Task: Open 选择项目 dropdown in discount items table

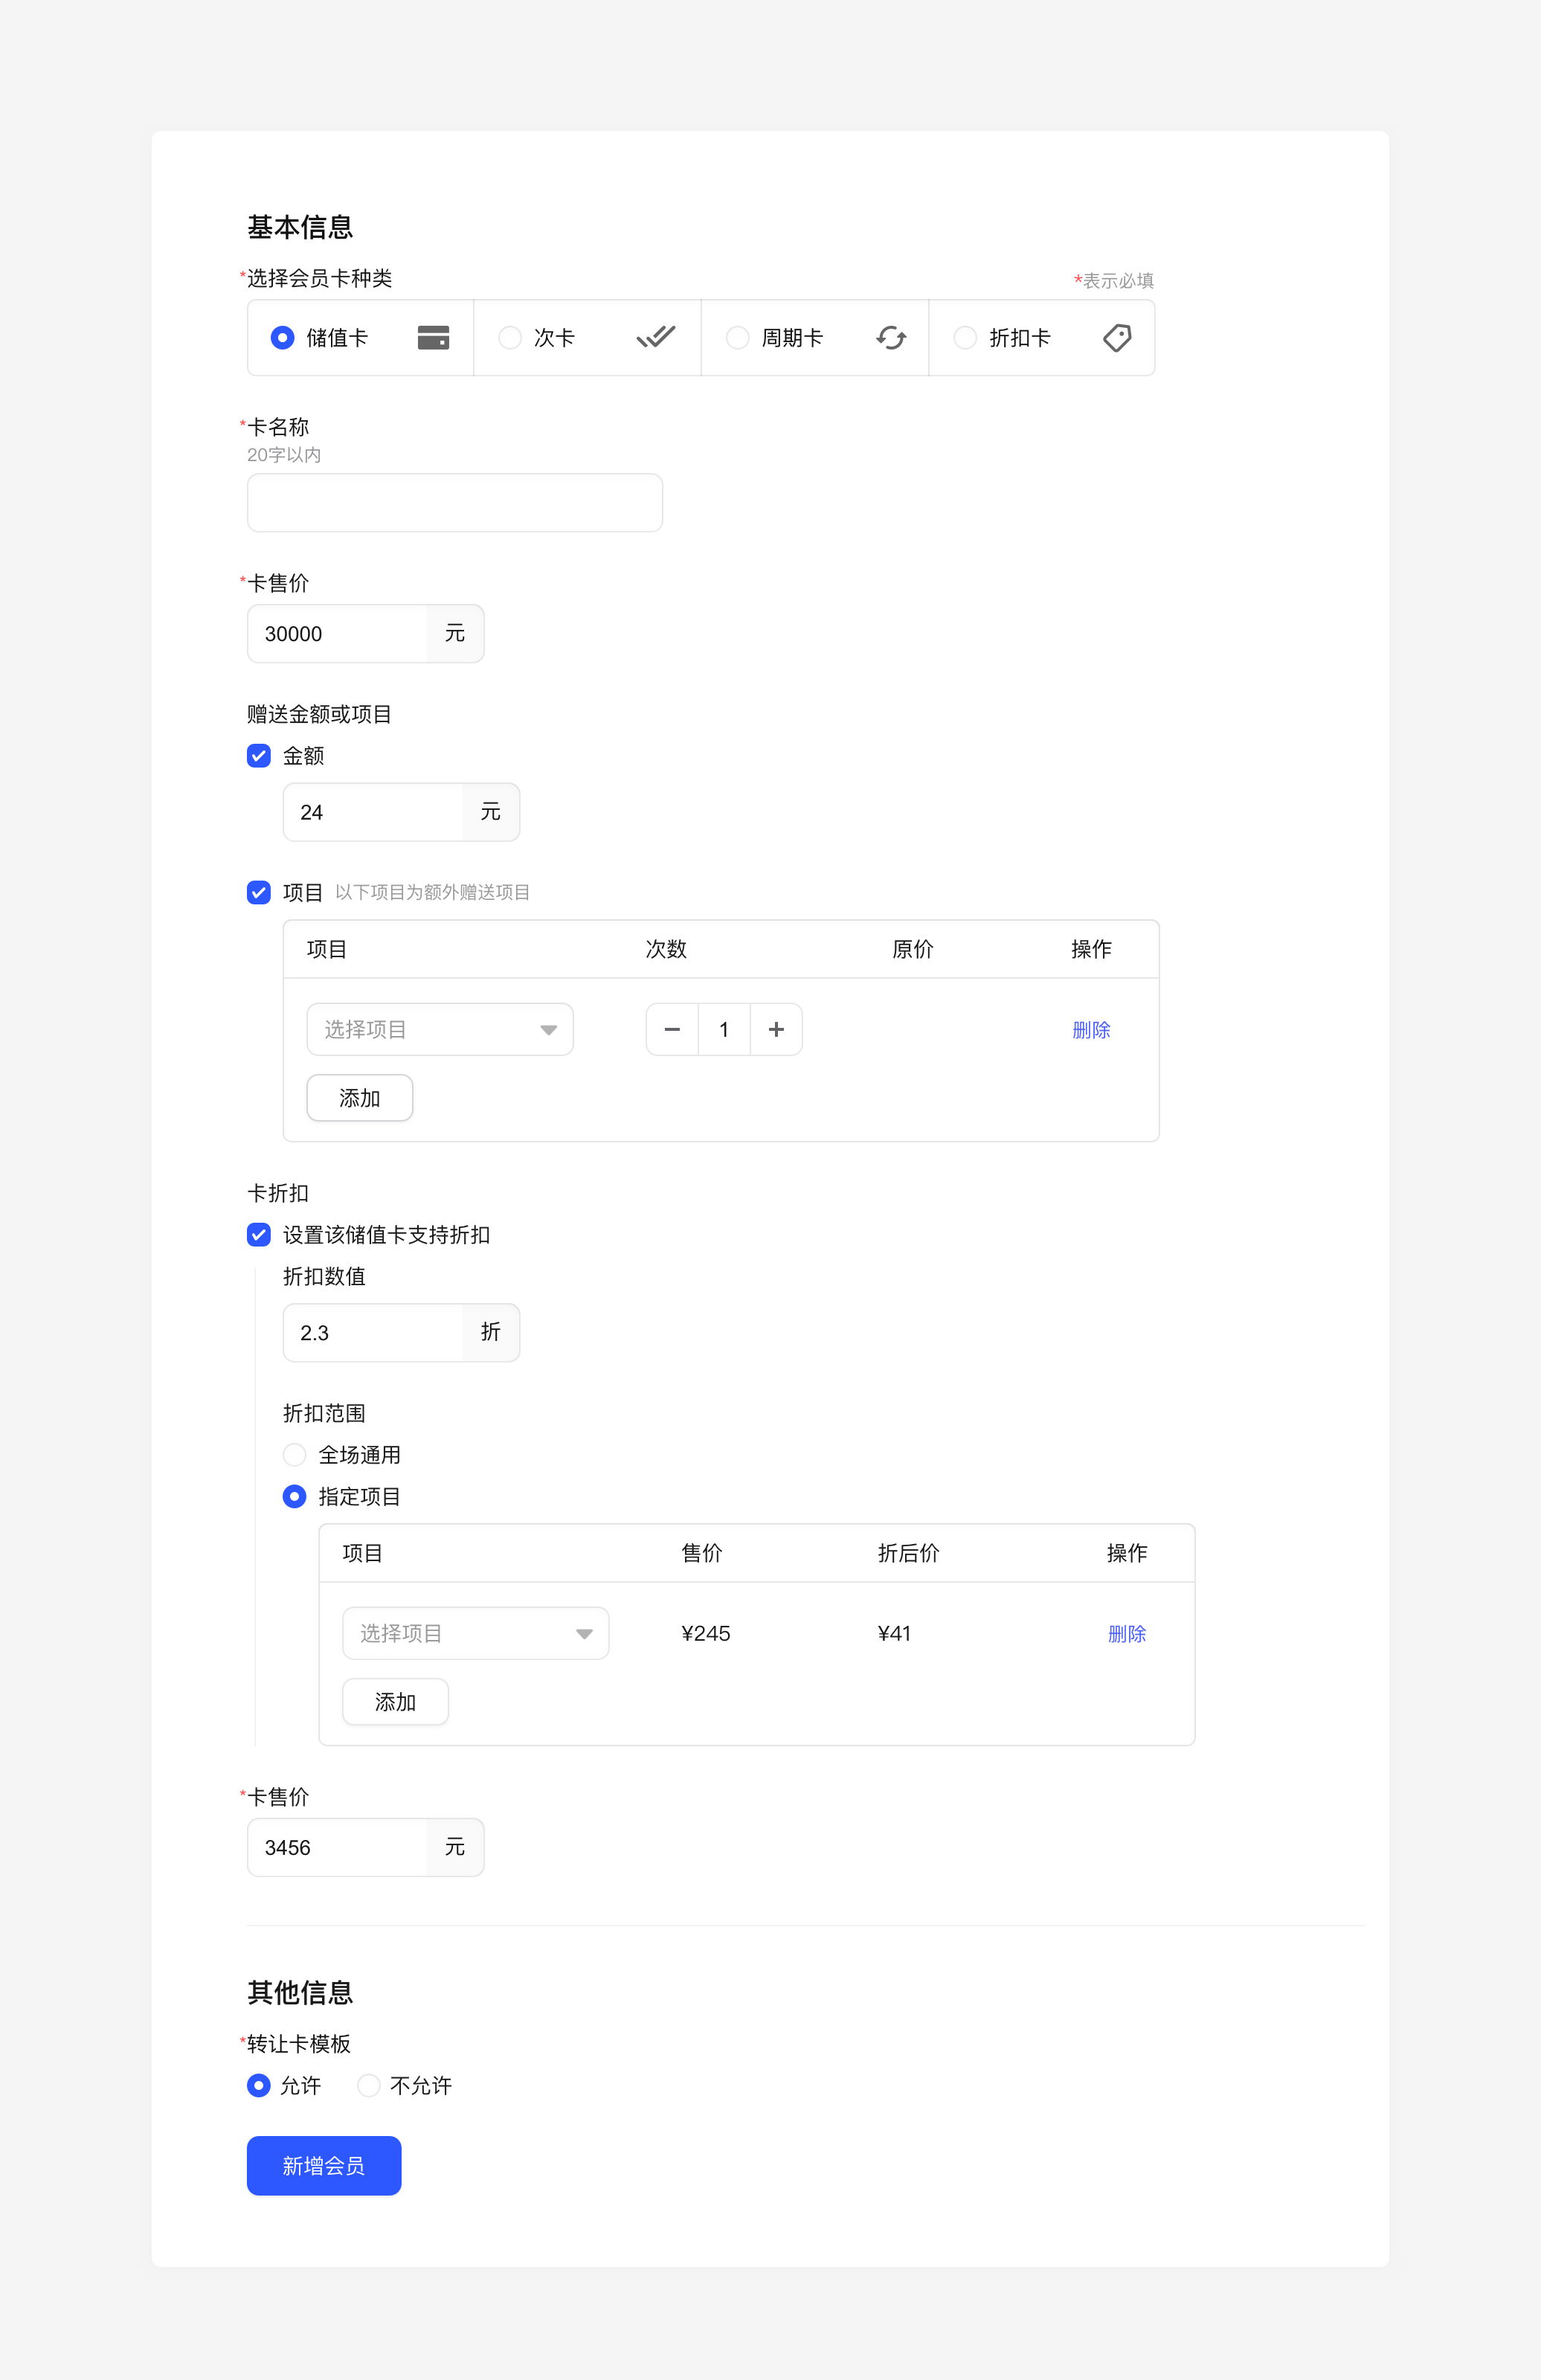Action: tap(476, 1633)
